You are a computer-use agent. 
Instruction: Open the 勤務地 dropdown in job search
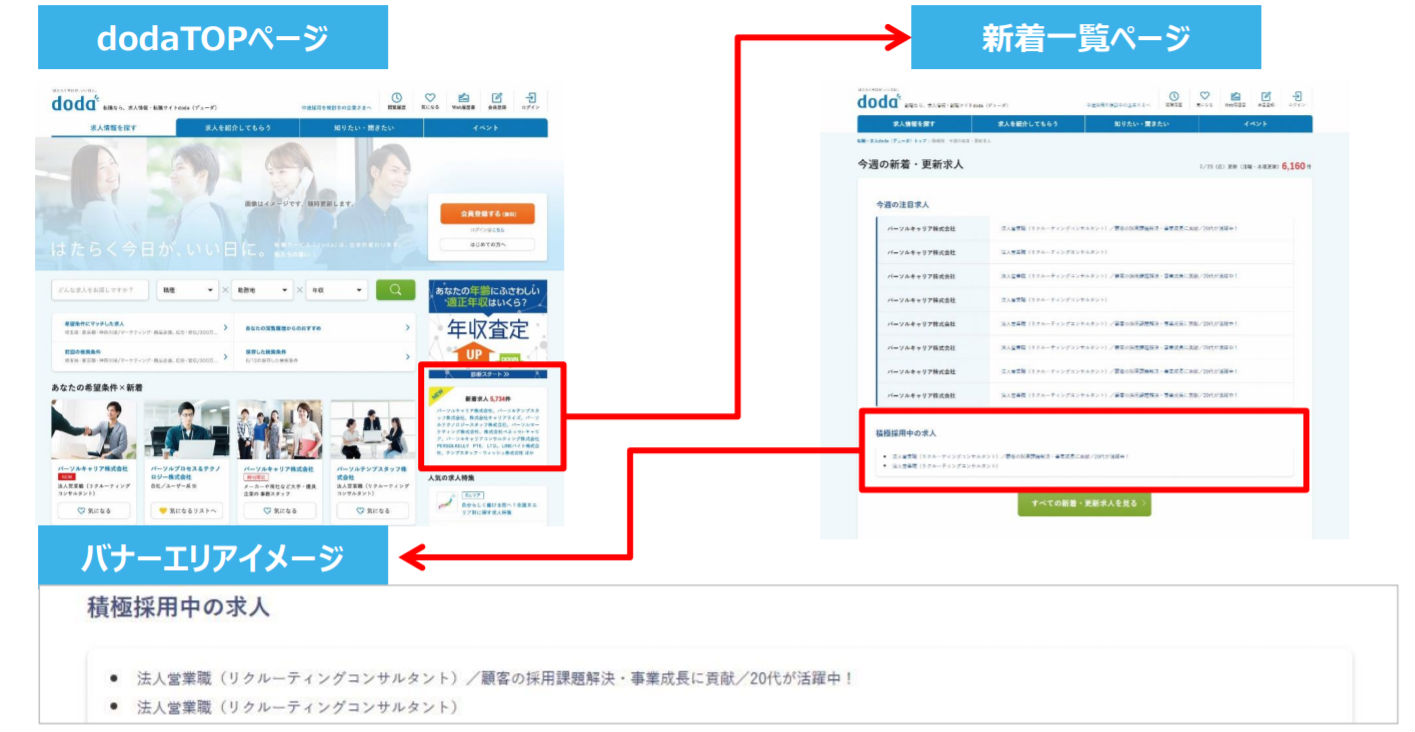(x=264, y=290)
